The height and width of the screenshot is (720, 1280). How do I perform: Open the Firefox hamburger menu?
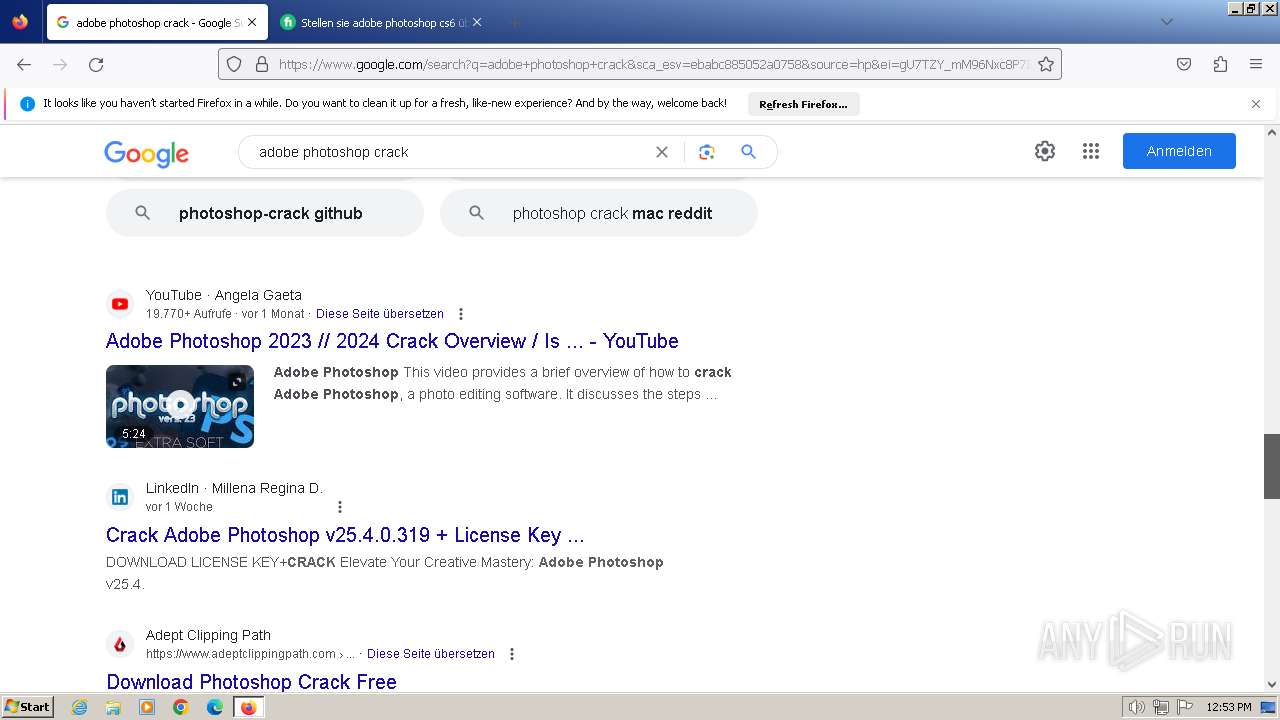(1256, 64)
